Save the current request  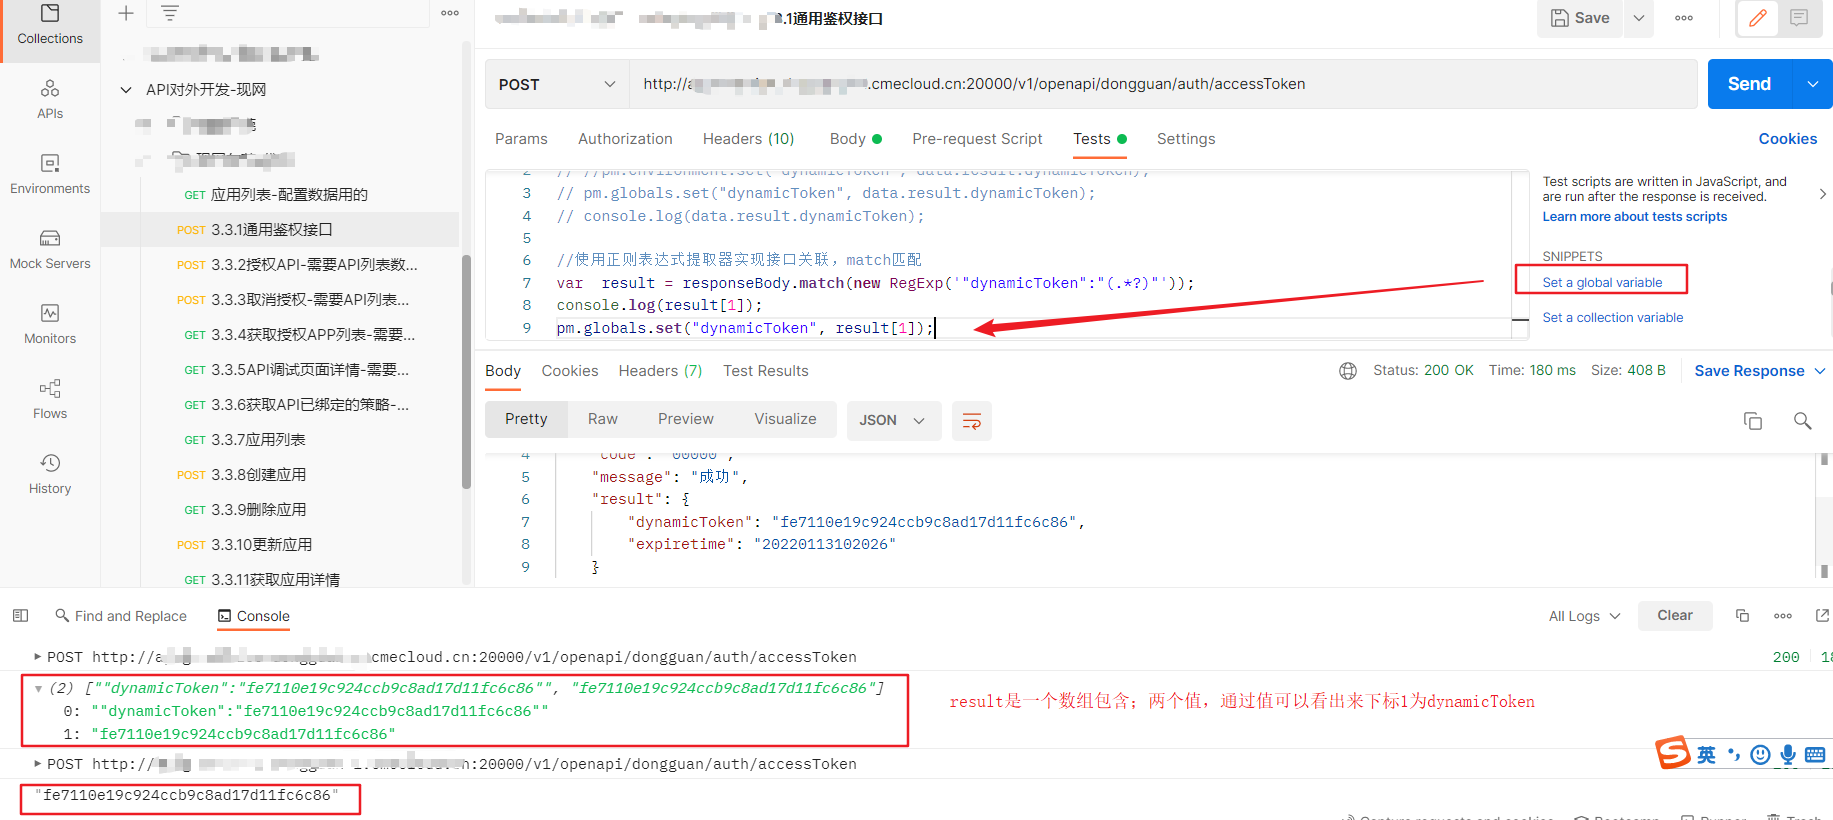pyautogui.click(x=1581, y=18)
